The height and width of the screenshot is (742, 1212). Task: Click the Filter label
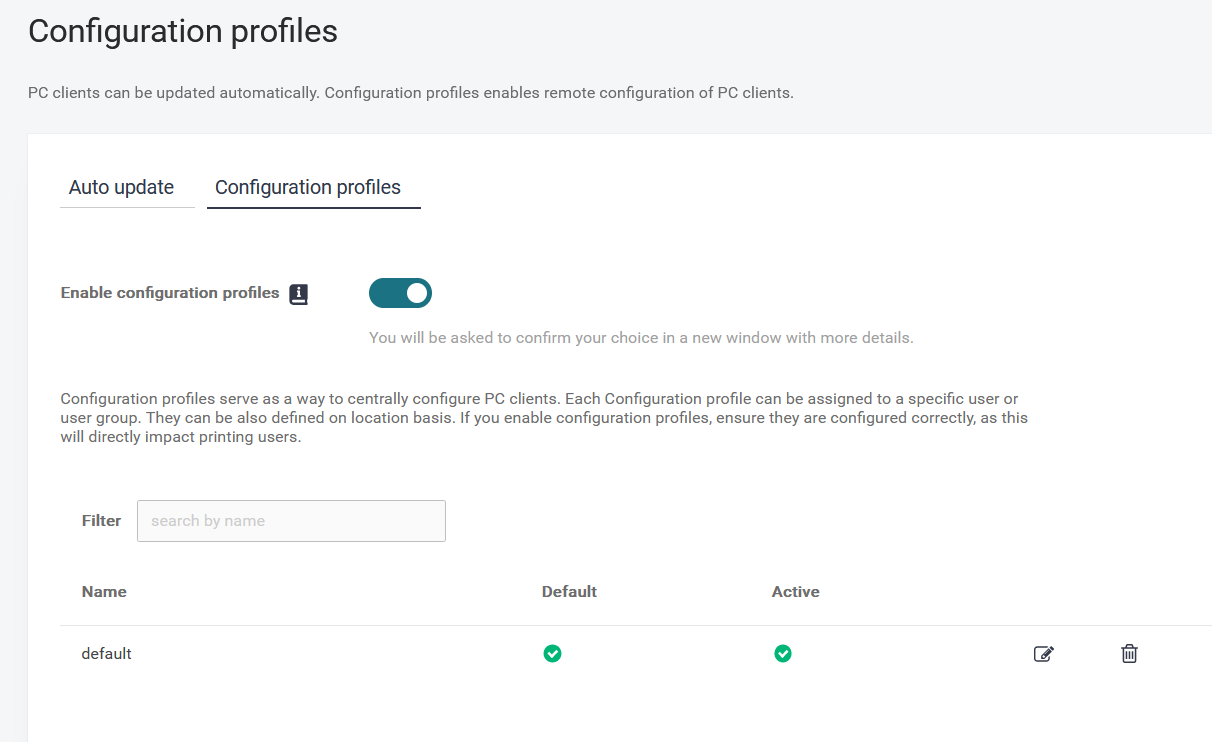click(x=101, y=521)
